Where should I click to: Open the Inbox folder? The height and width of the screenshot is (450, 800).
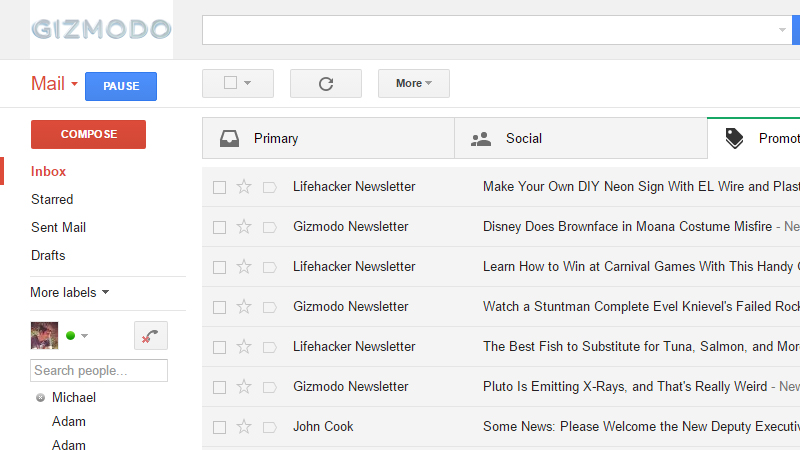pos(48,171)
